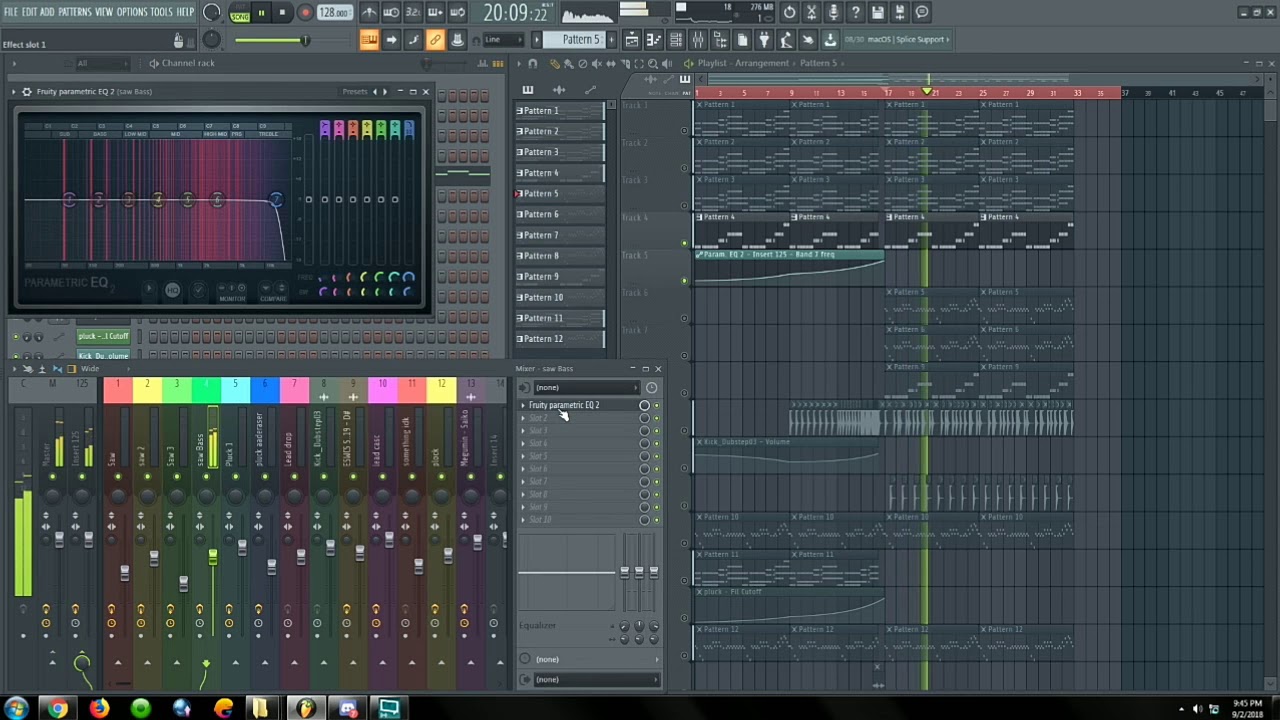1280x720 pixels.
Task: Open the playlist view icon
Action: [632, 40]
